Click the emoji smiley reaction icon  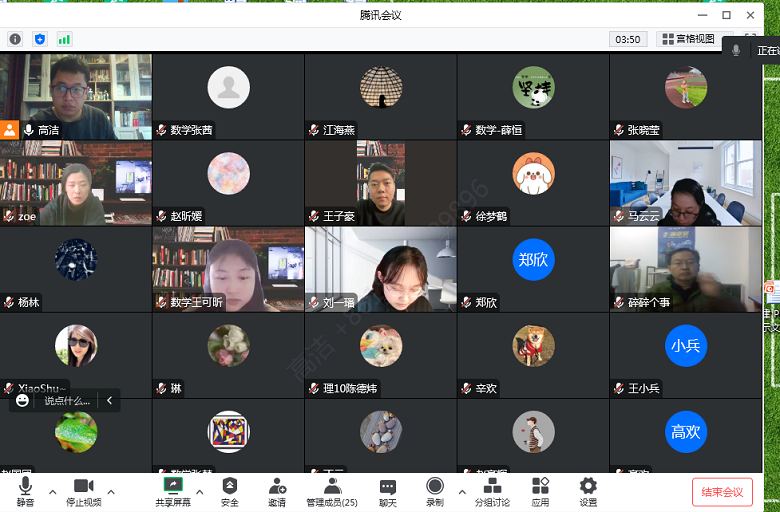pyautogui.click(x=23, y=400)
